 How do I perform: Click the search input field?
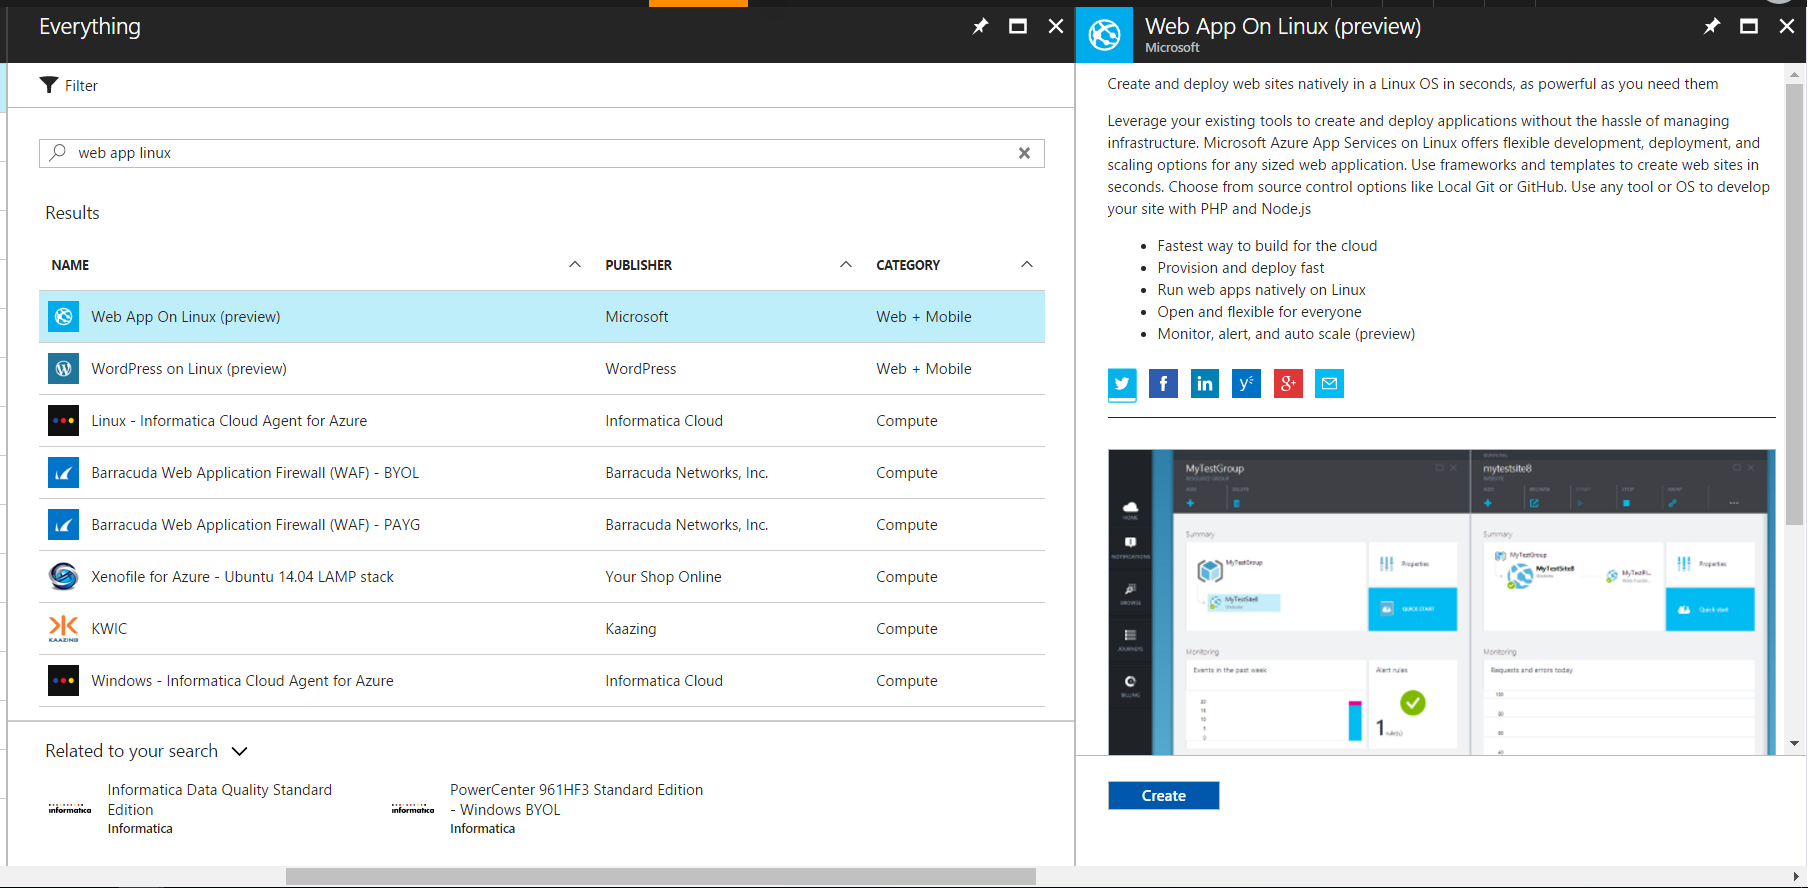pyautogui.click(x=542, y=153)
